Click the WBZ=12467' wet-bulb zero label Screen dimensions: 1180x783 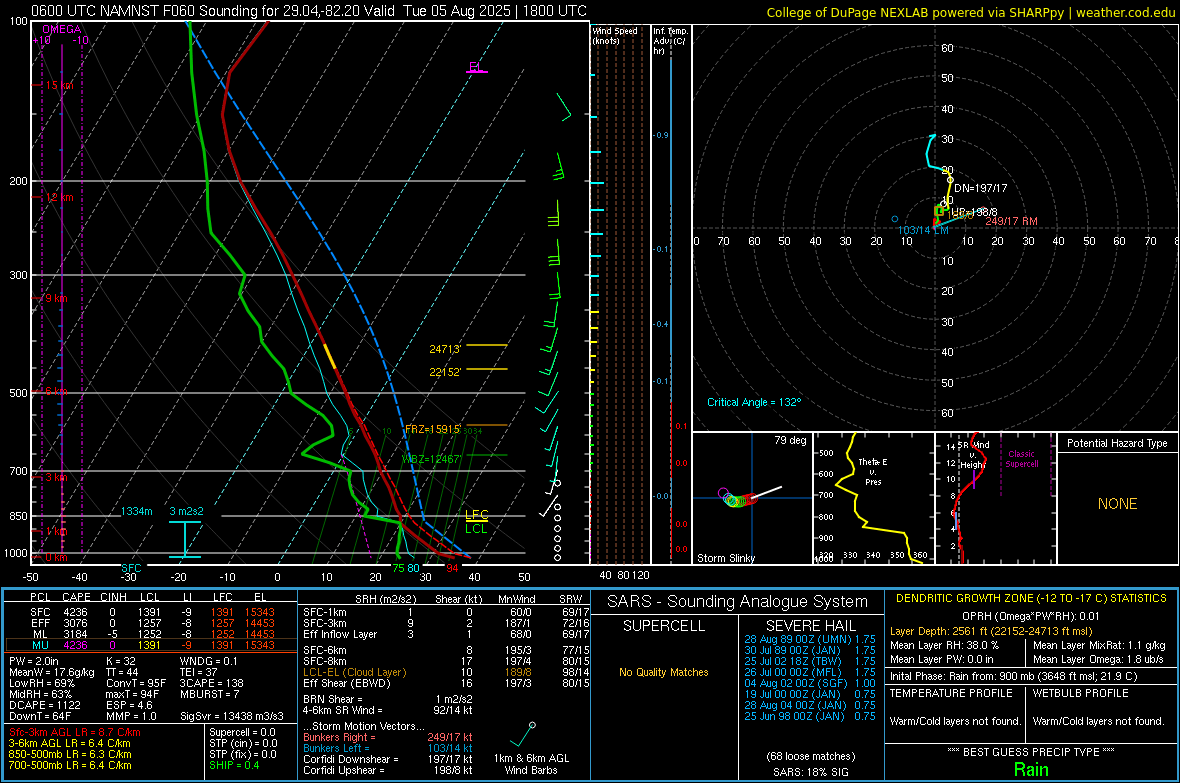pos(431,459)
